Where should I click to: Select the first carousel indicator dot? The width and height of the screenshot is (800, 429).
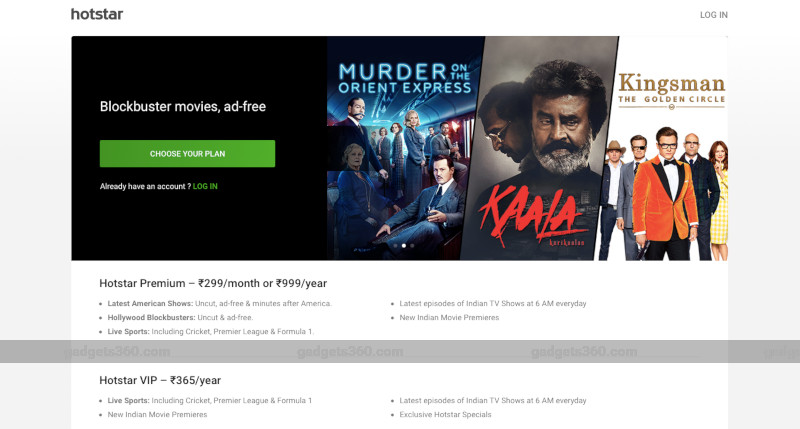[x=395, y=246]
